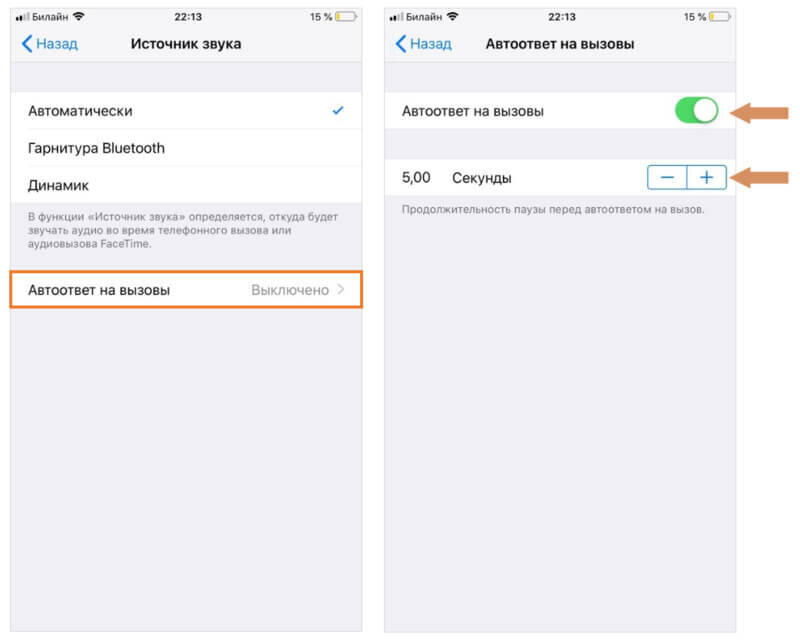The image size is (800, 644).
Task: Click the Выключено status value
Action: 290,290
